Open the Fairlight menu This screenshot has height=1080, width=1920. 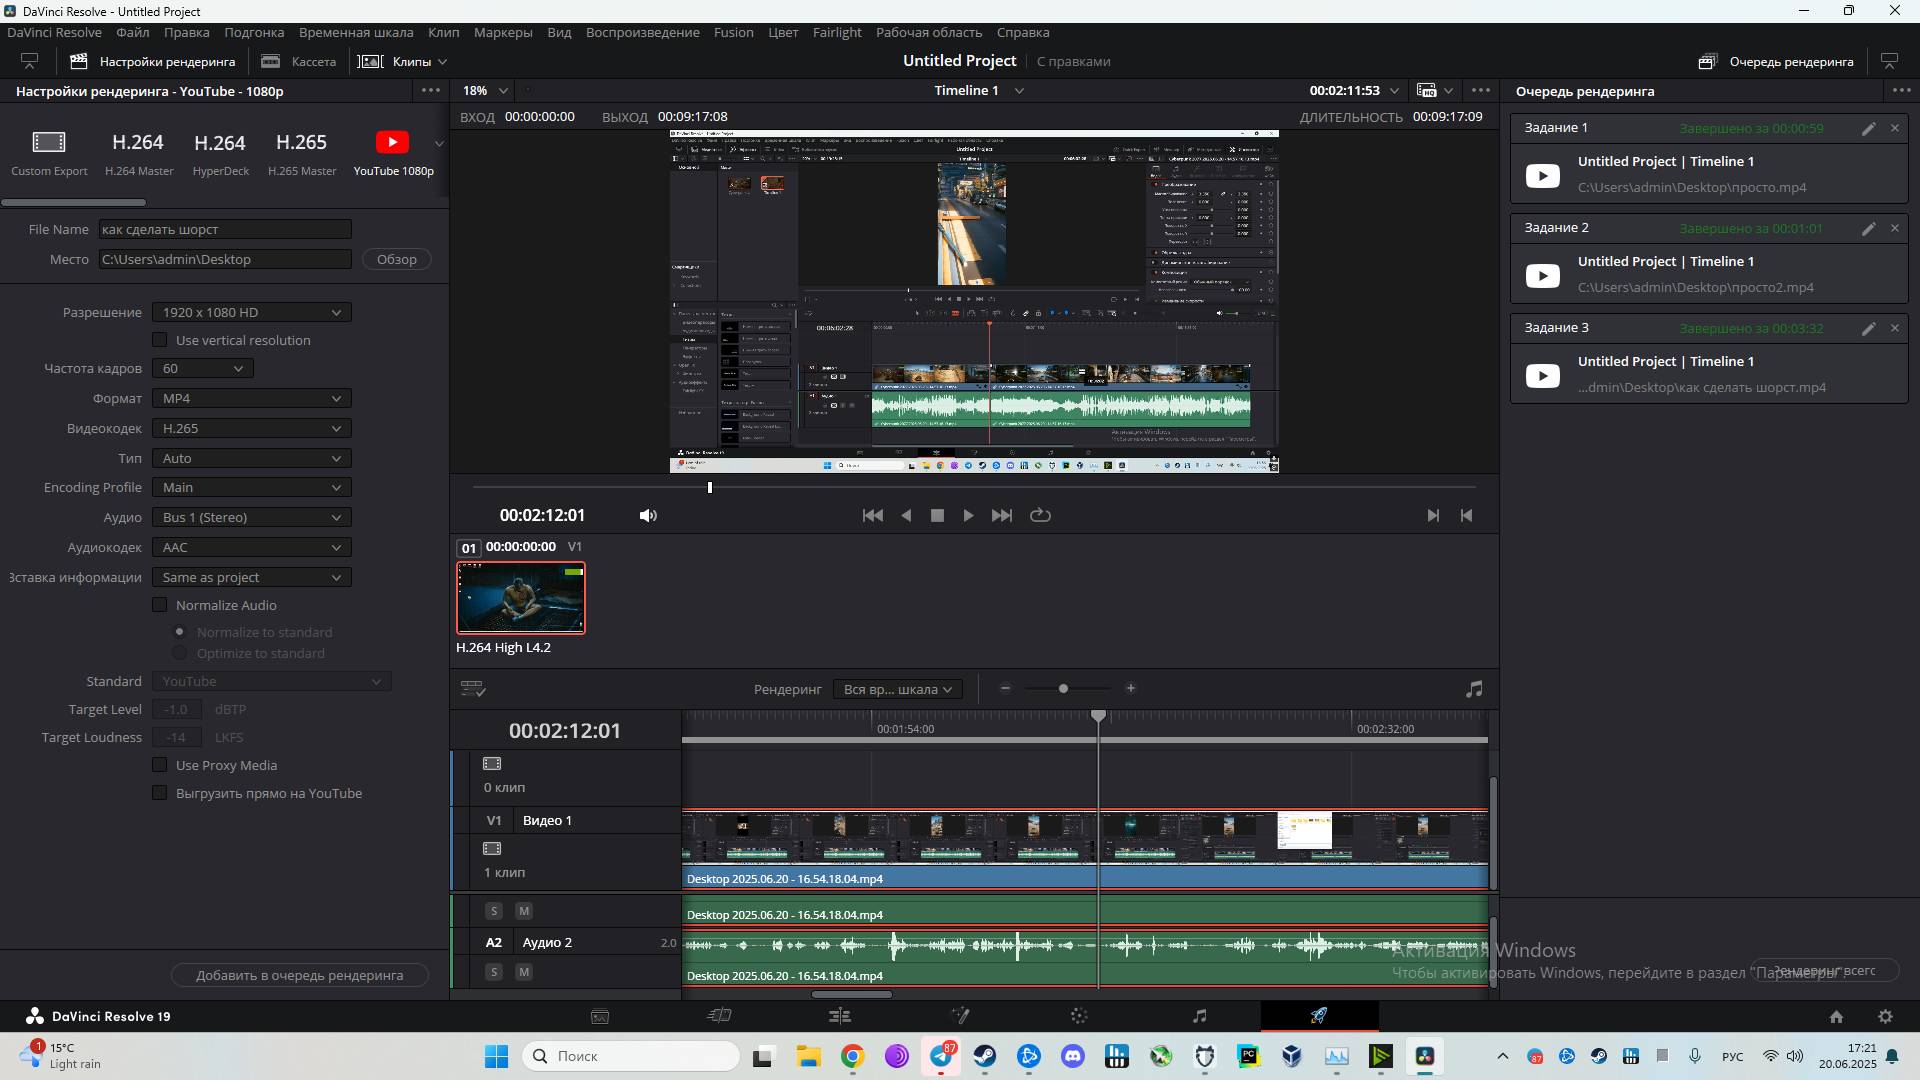point(837,32)
